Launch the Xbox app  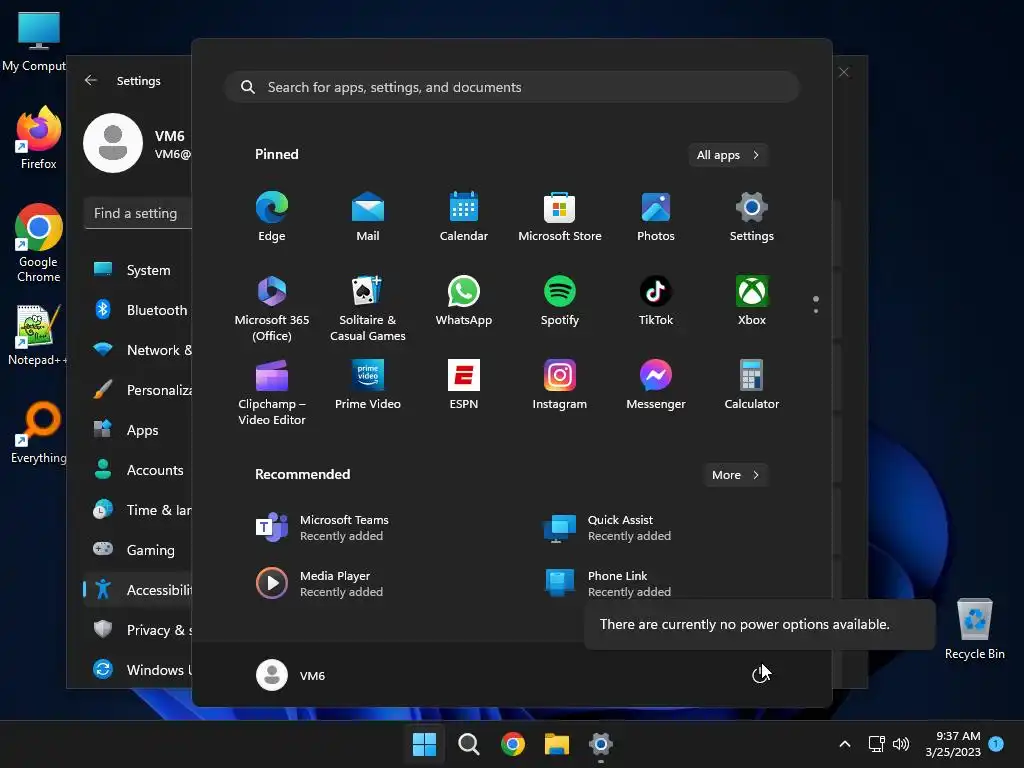(752, 301)
